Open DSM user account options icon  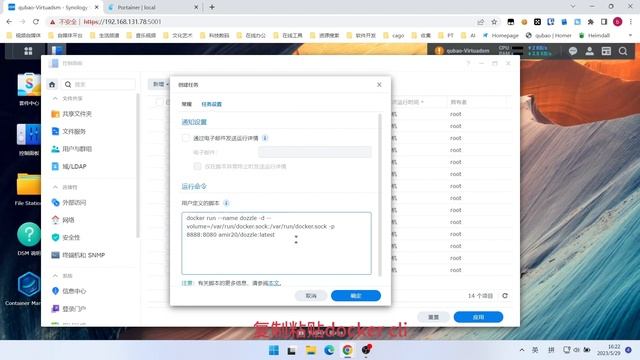click(589, 51)
